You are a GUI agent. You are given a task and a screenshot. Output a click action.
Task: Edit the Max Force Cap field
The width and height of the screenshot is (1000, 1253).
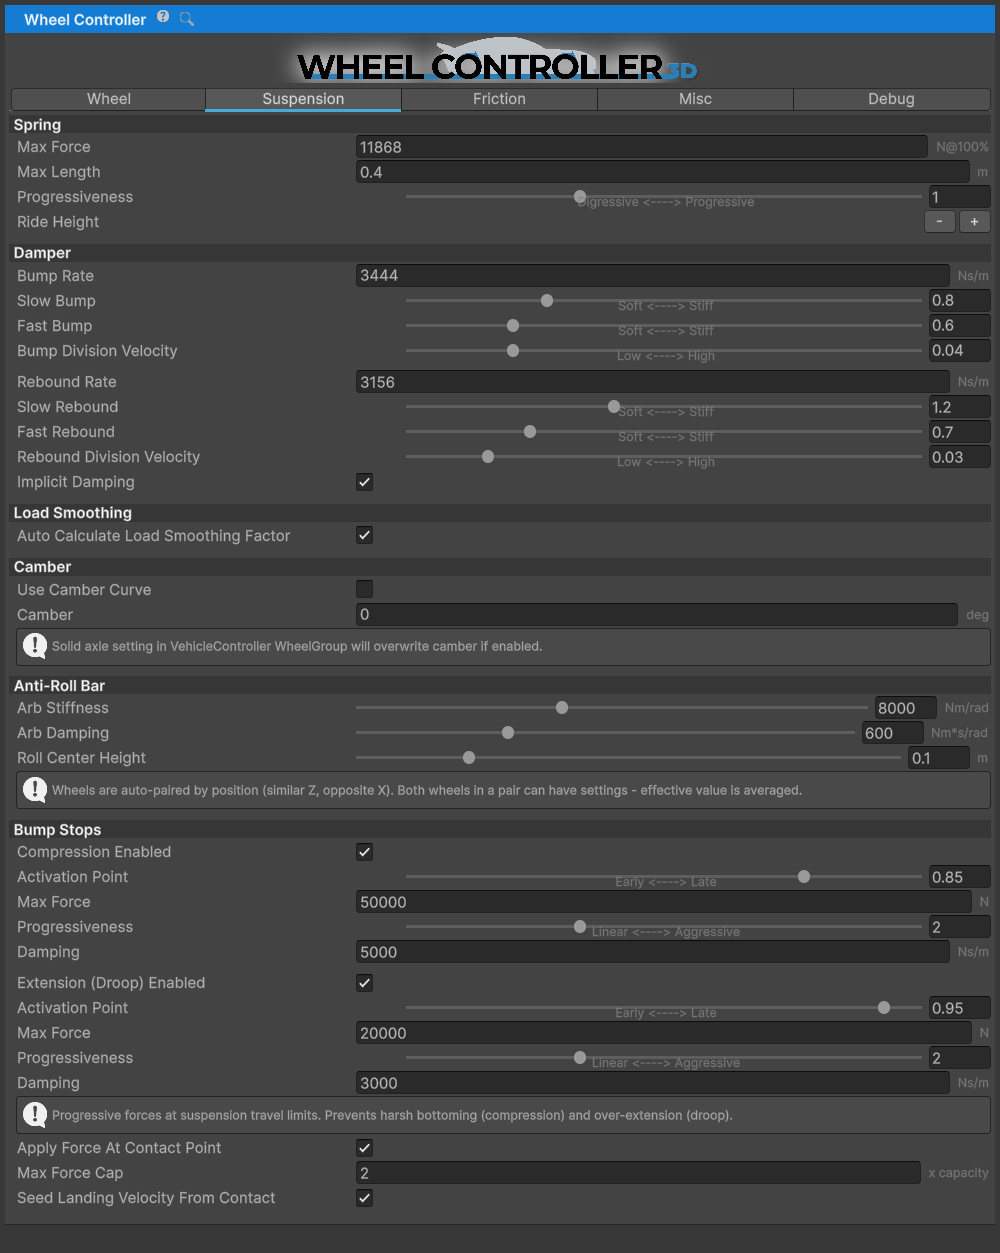pyautogui.click(x=638, y=1173)
